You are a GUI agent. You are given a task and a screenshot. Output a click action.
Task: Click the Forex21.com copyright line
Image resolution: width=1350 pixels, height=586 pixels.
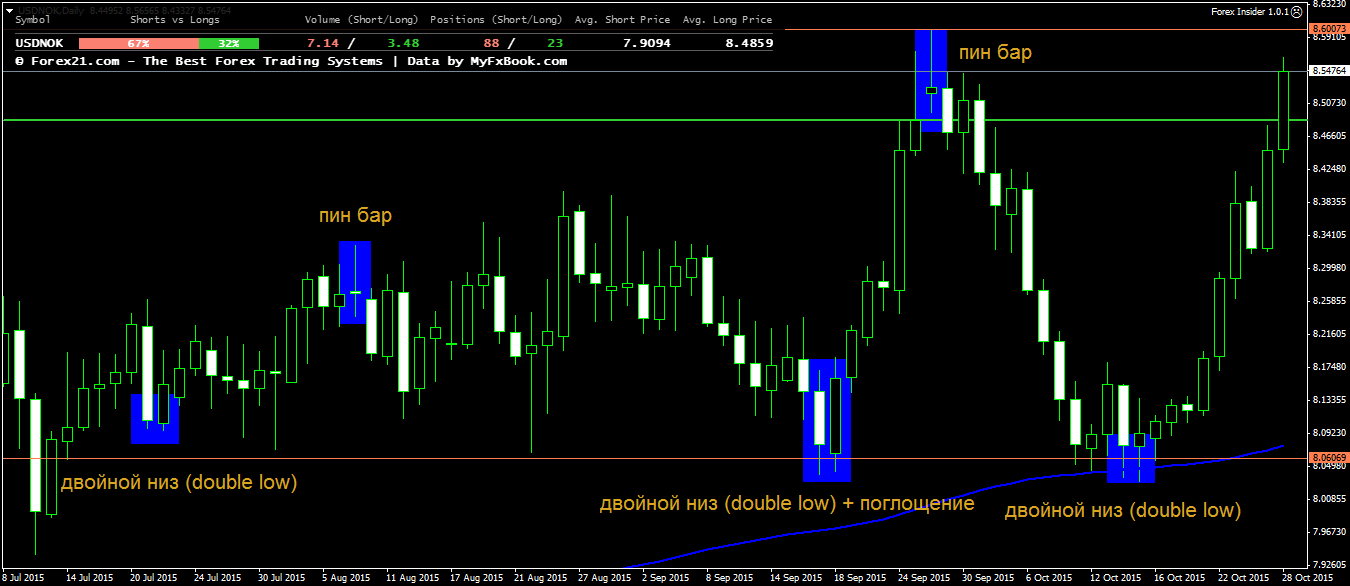(x=291, y=61)
